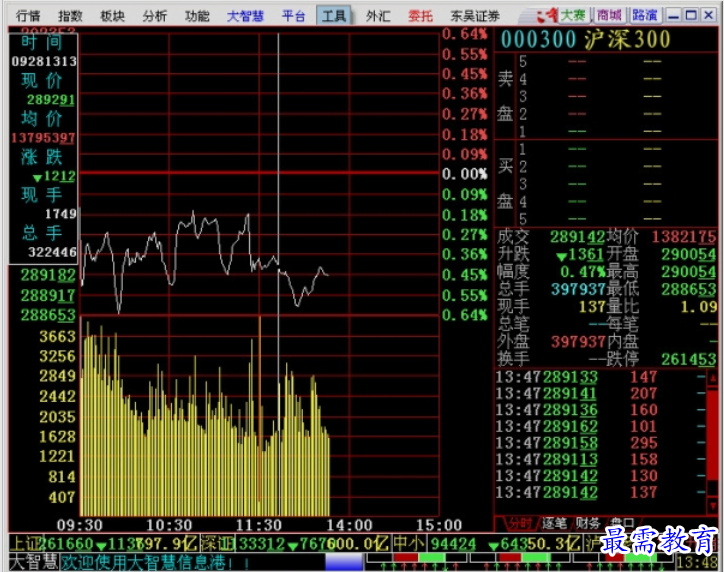Click the 现价 value 289291
This screenshot has height=572, width=724.
click(51, 100)
